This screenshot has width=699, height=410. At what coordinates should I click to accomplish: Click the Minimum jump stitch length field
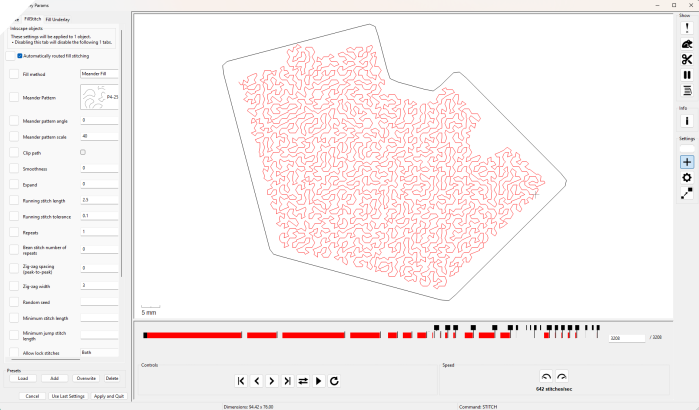click(99, 335)
